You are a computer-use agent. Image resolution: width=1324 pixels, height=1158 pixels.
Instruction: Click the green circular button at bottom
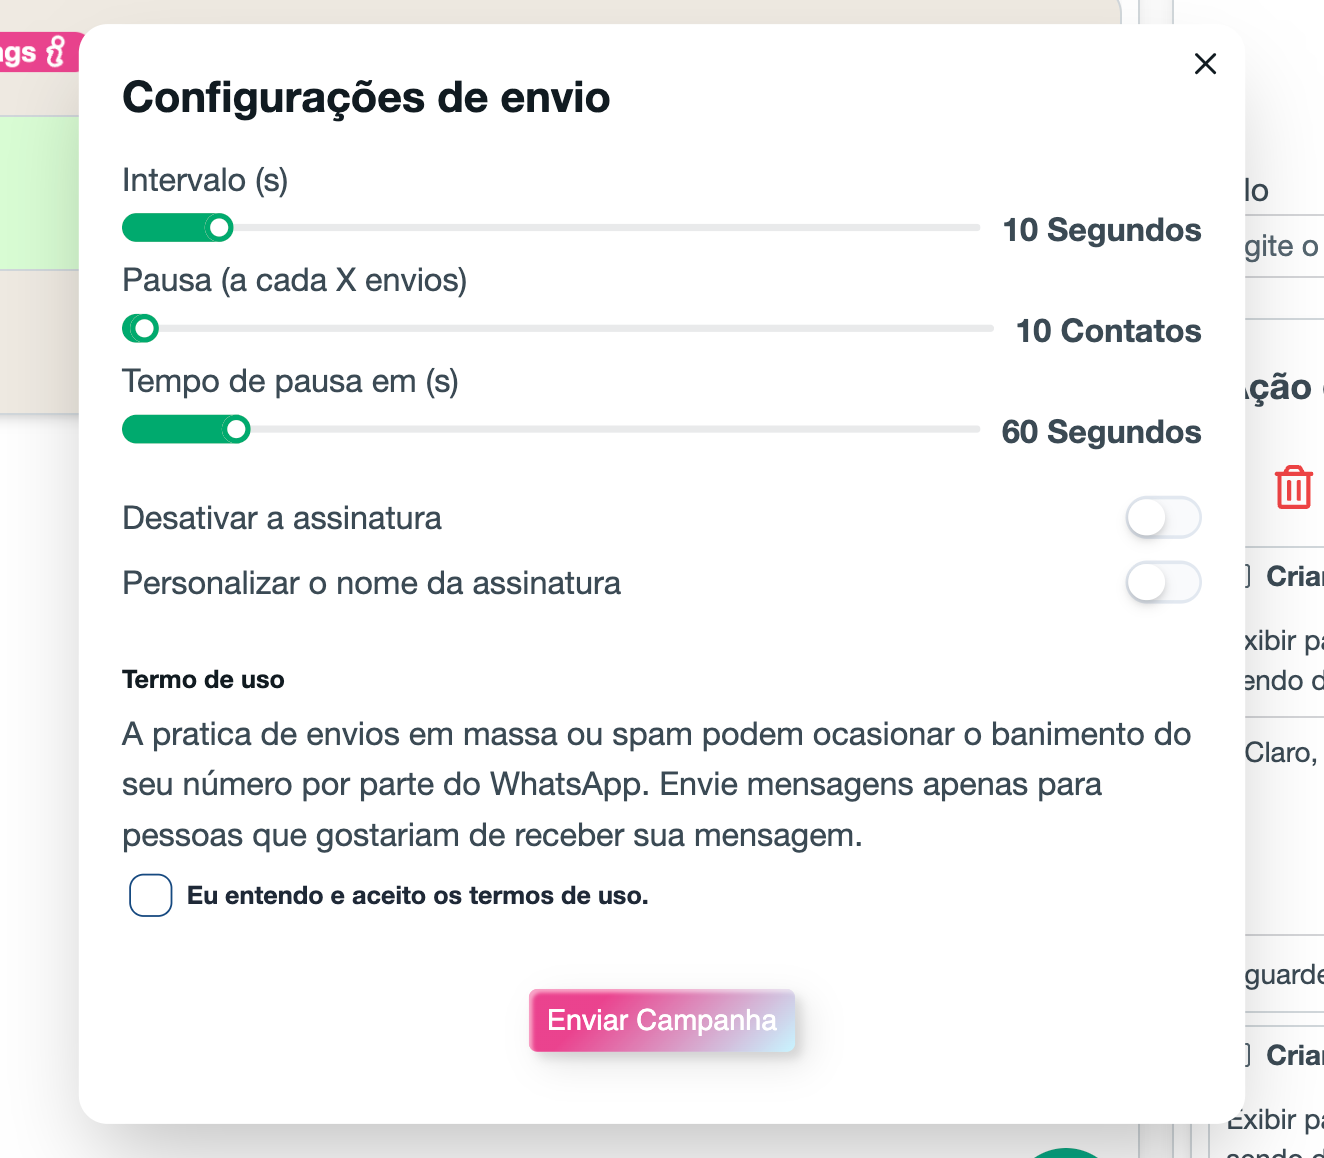coord(1066,1153)
